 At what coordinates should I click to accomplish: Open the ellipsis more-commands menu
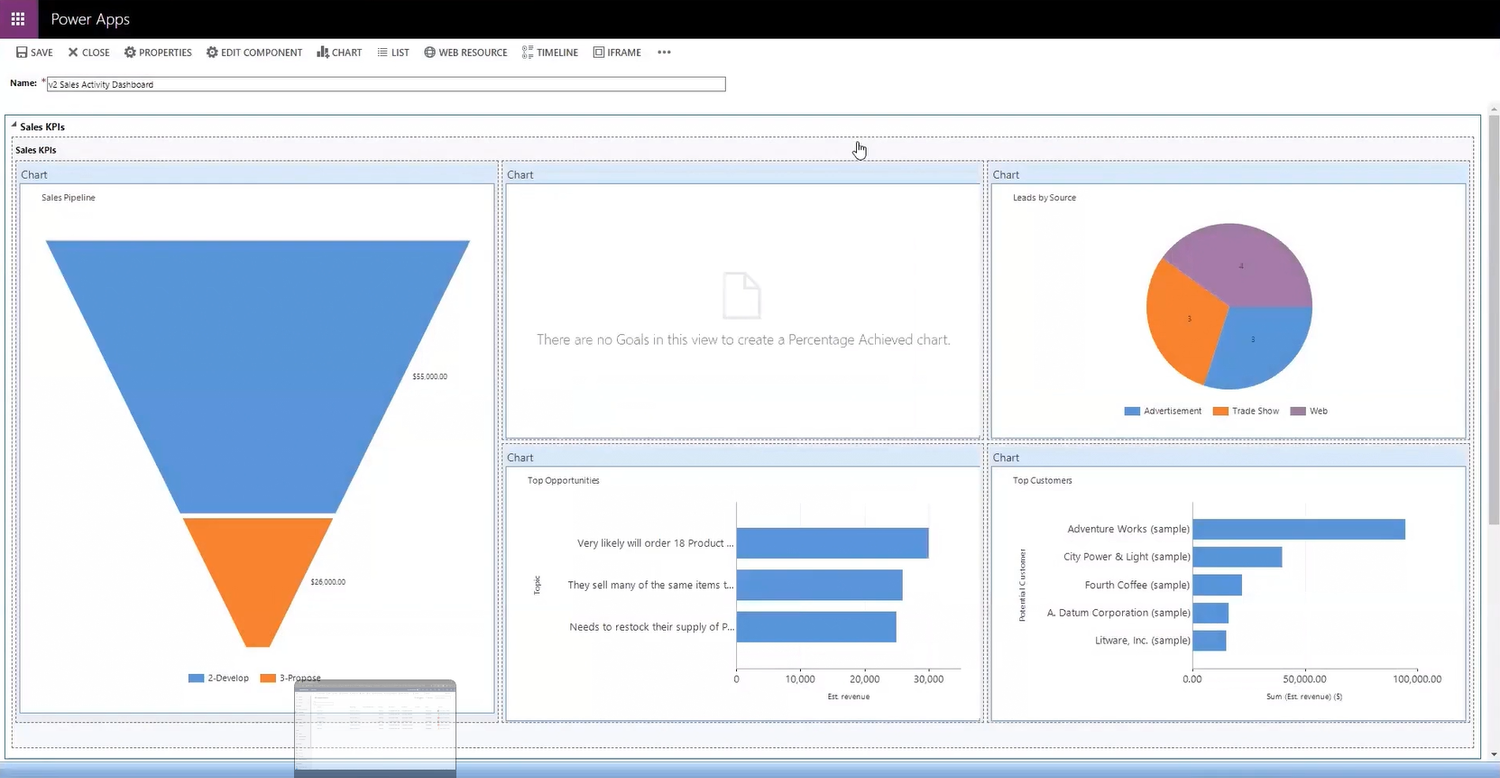pos(662,52)
